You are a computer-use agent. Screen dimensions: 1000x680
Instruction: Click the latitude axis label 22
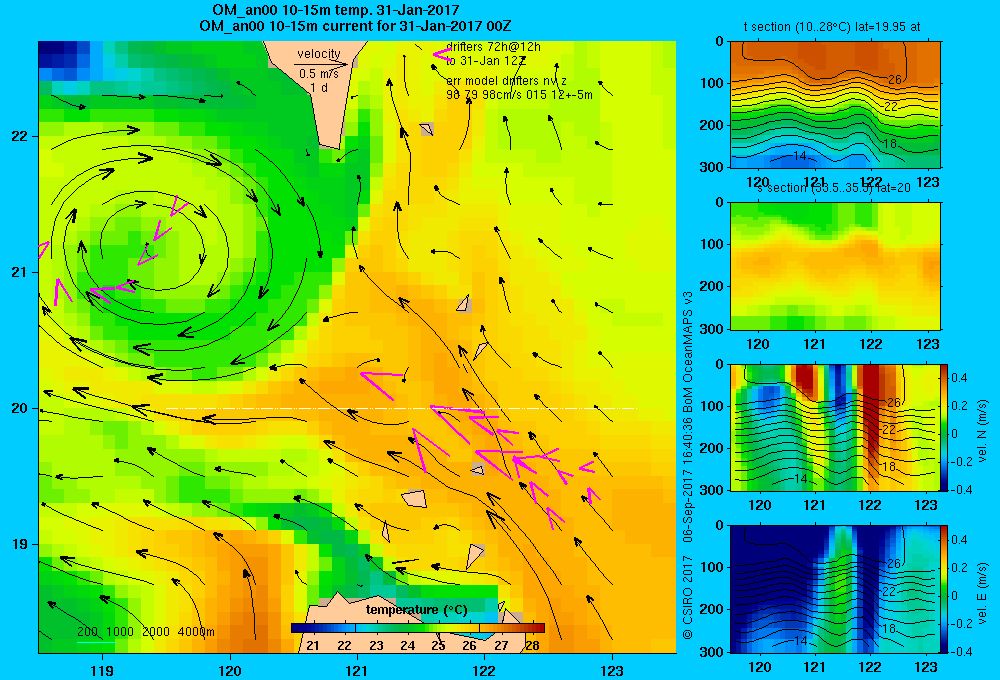[x=19, y=137]
